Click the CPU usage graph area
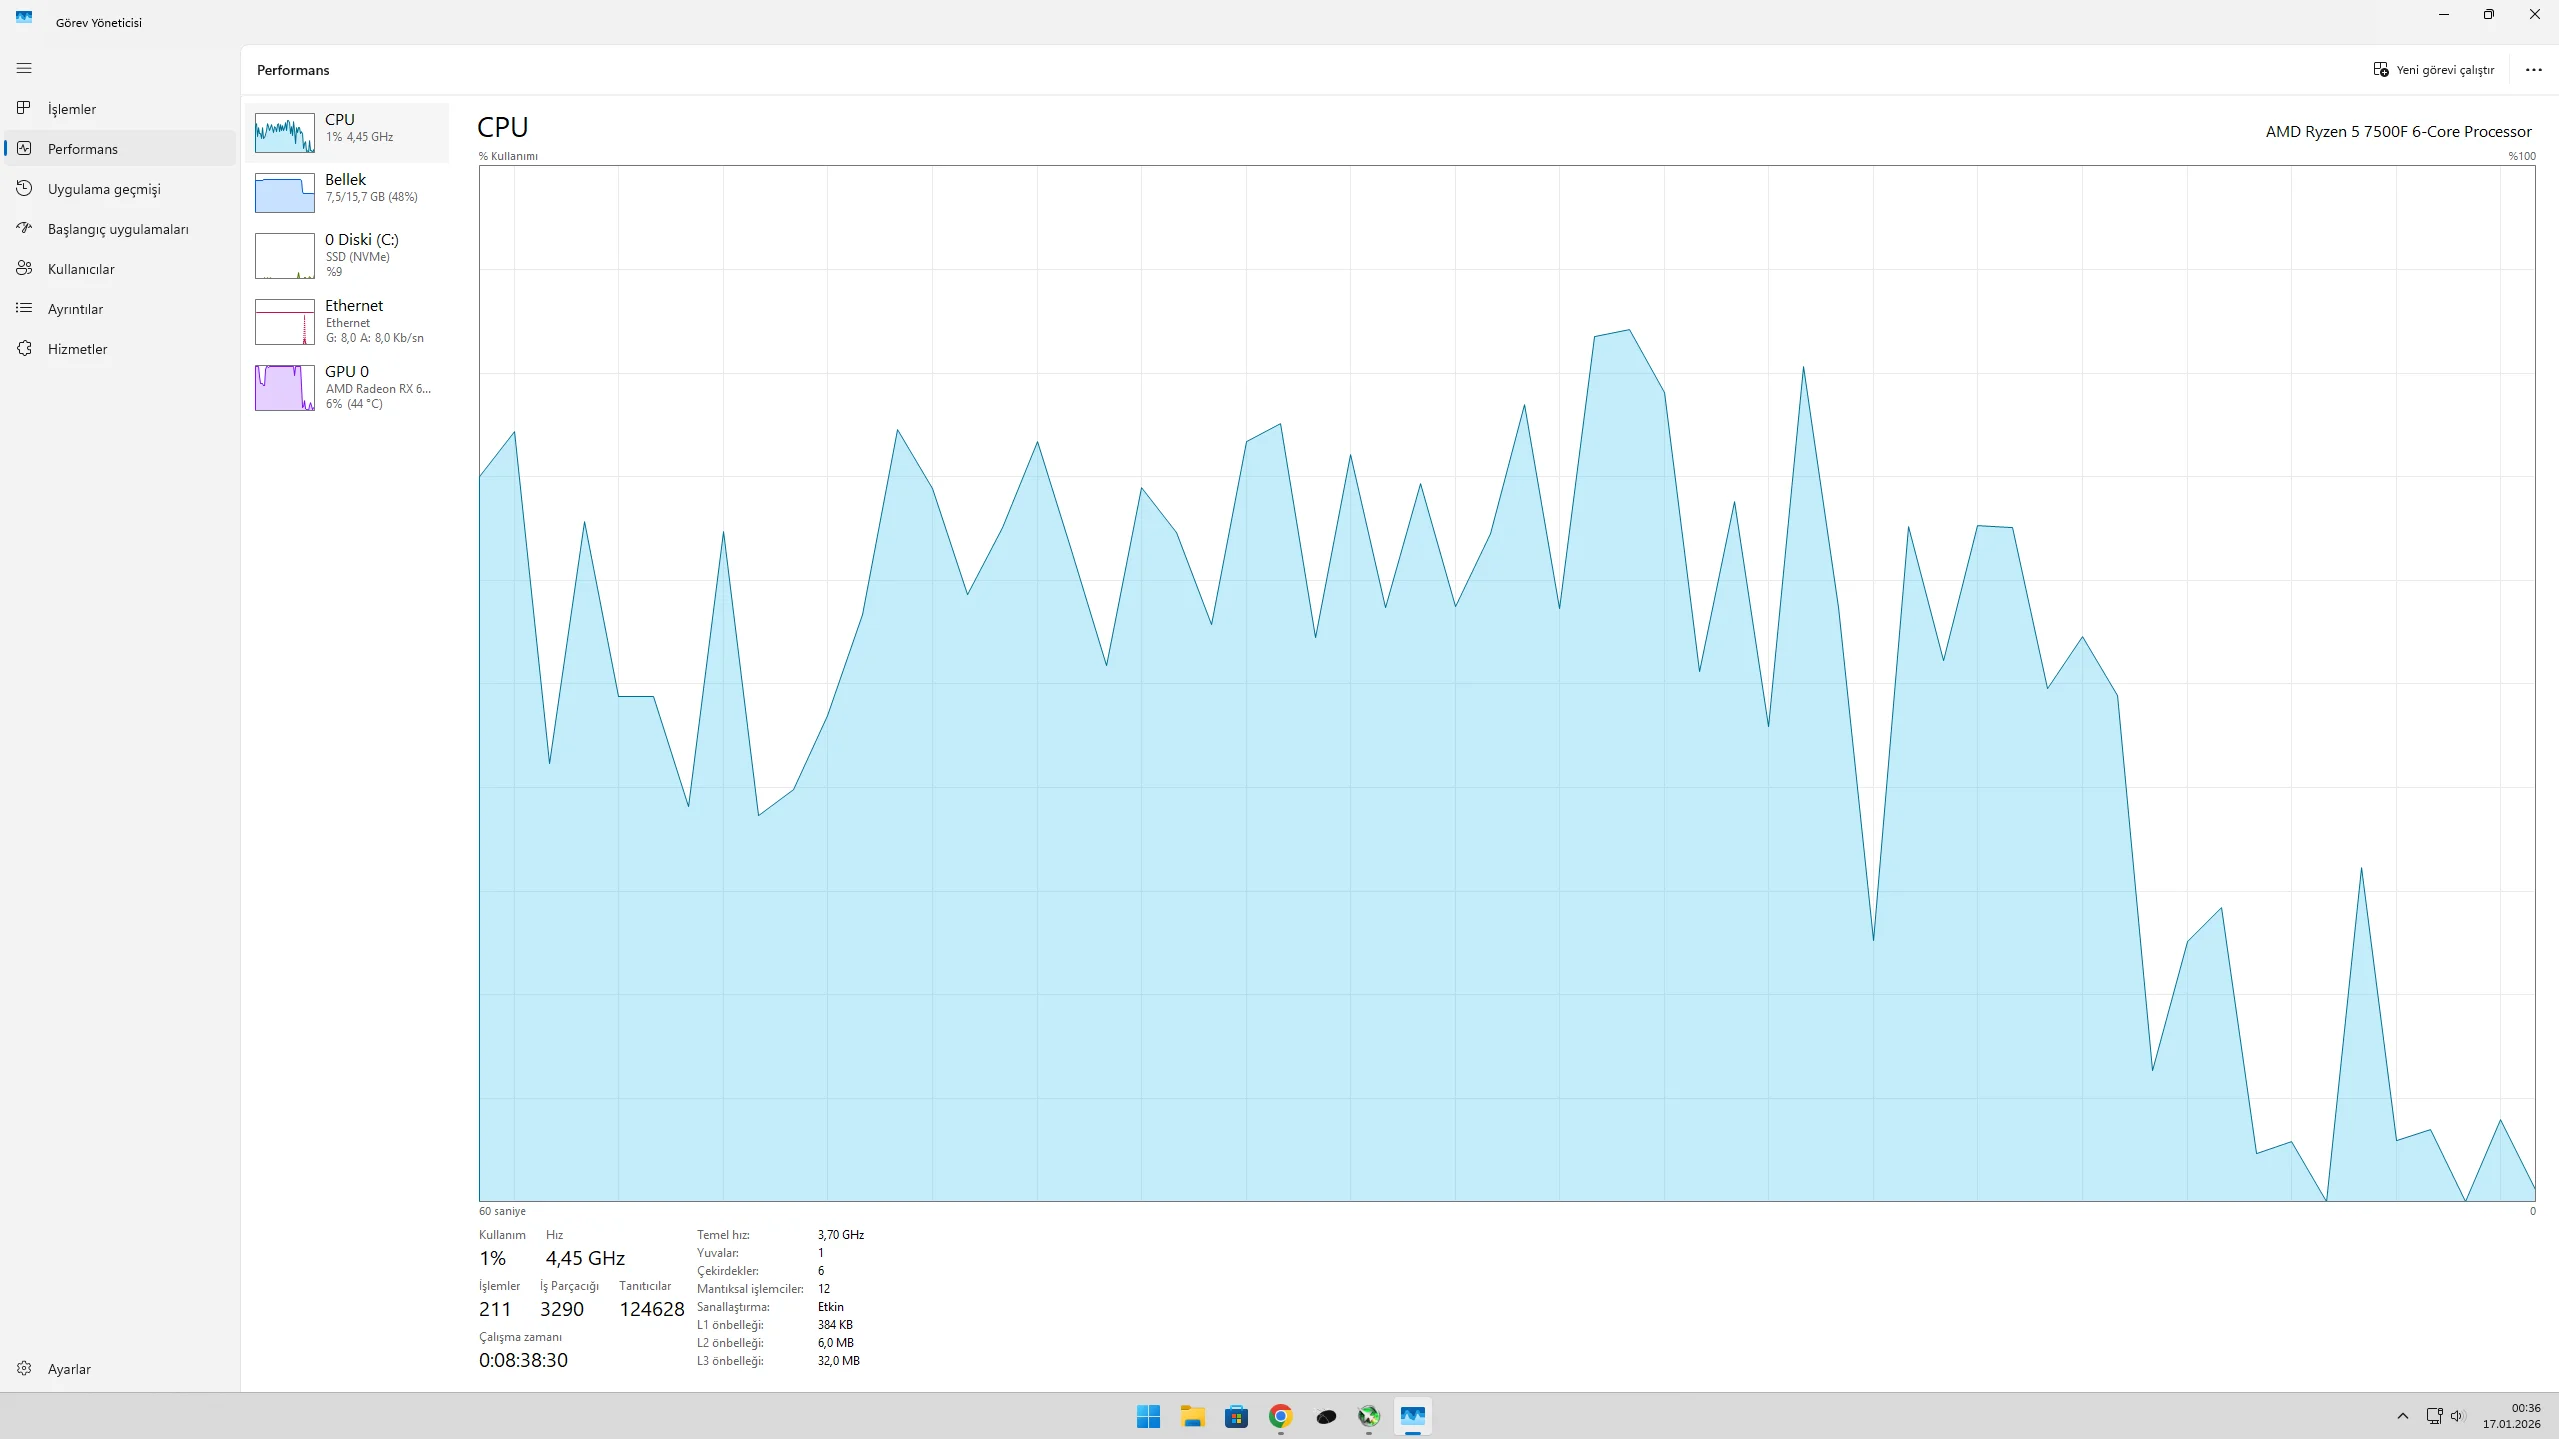2559x1439 pixels. (1506, 683)
